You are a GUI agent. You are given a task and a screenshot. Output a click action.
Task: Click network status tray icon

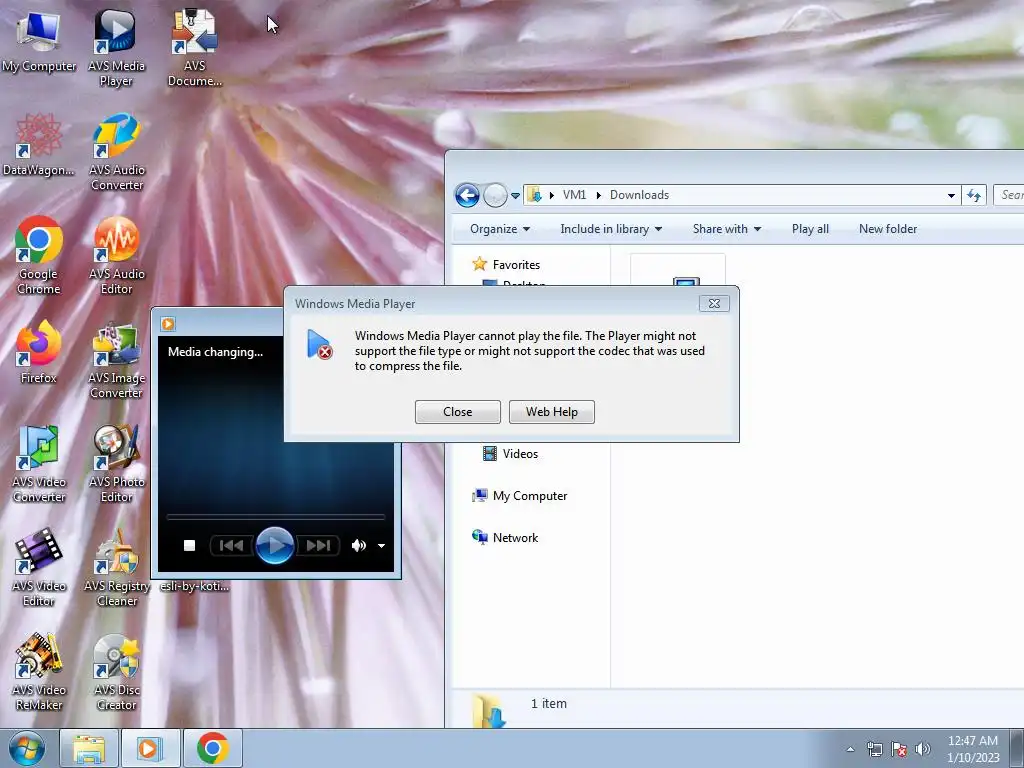tap(874, 749)
